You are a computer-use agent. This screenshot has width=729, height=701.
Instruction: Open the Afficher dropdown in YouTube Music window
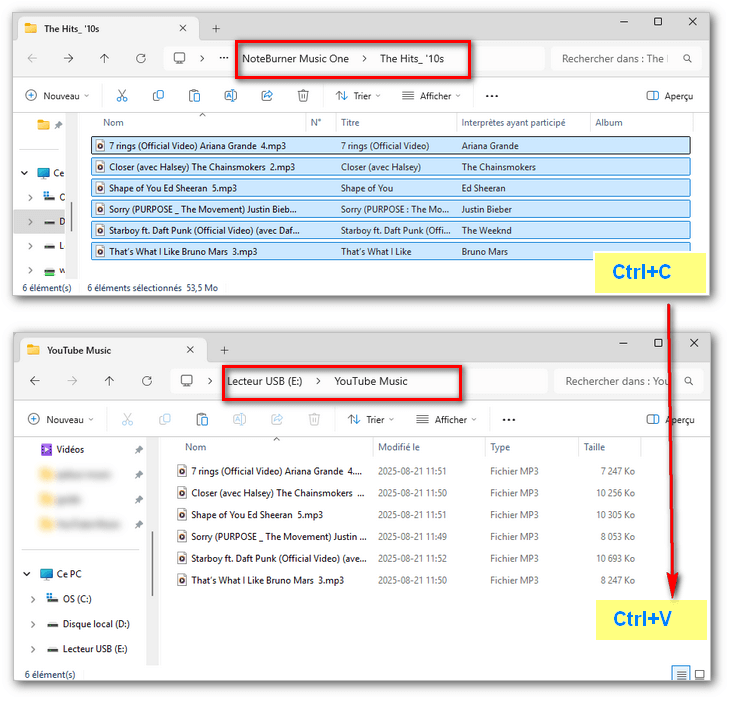[x=446, y=420]
